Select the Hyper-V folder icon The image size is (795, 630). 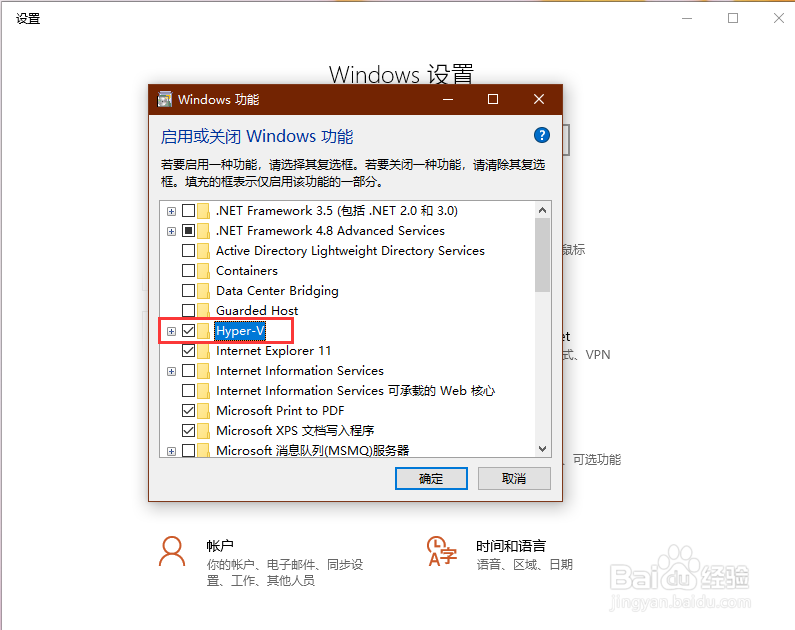point(203,331)
